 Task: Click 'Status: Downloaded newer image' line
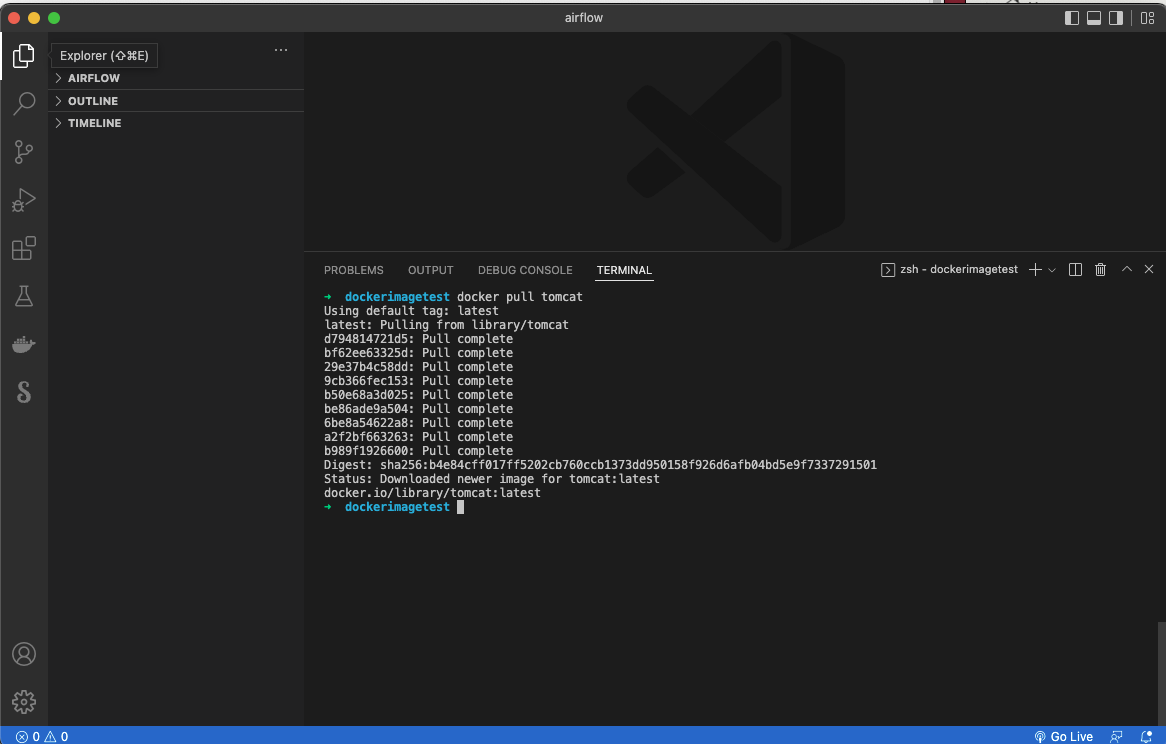(x=492, y=479)
